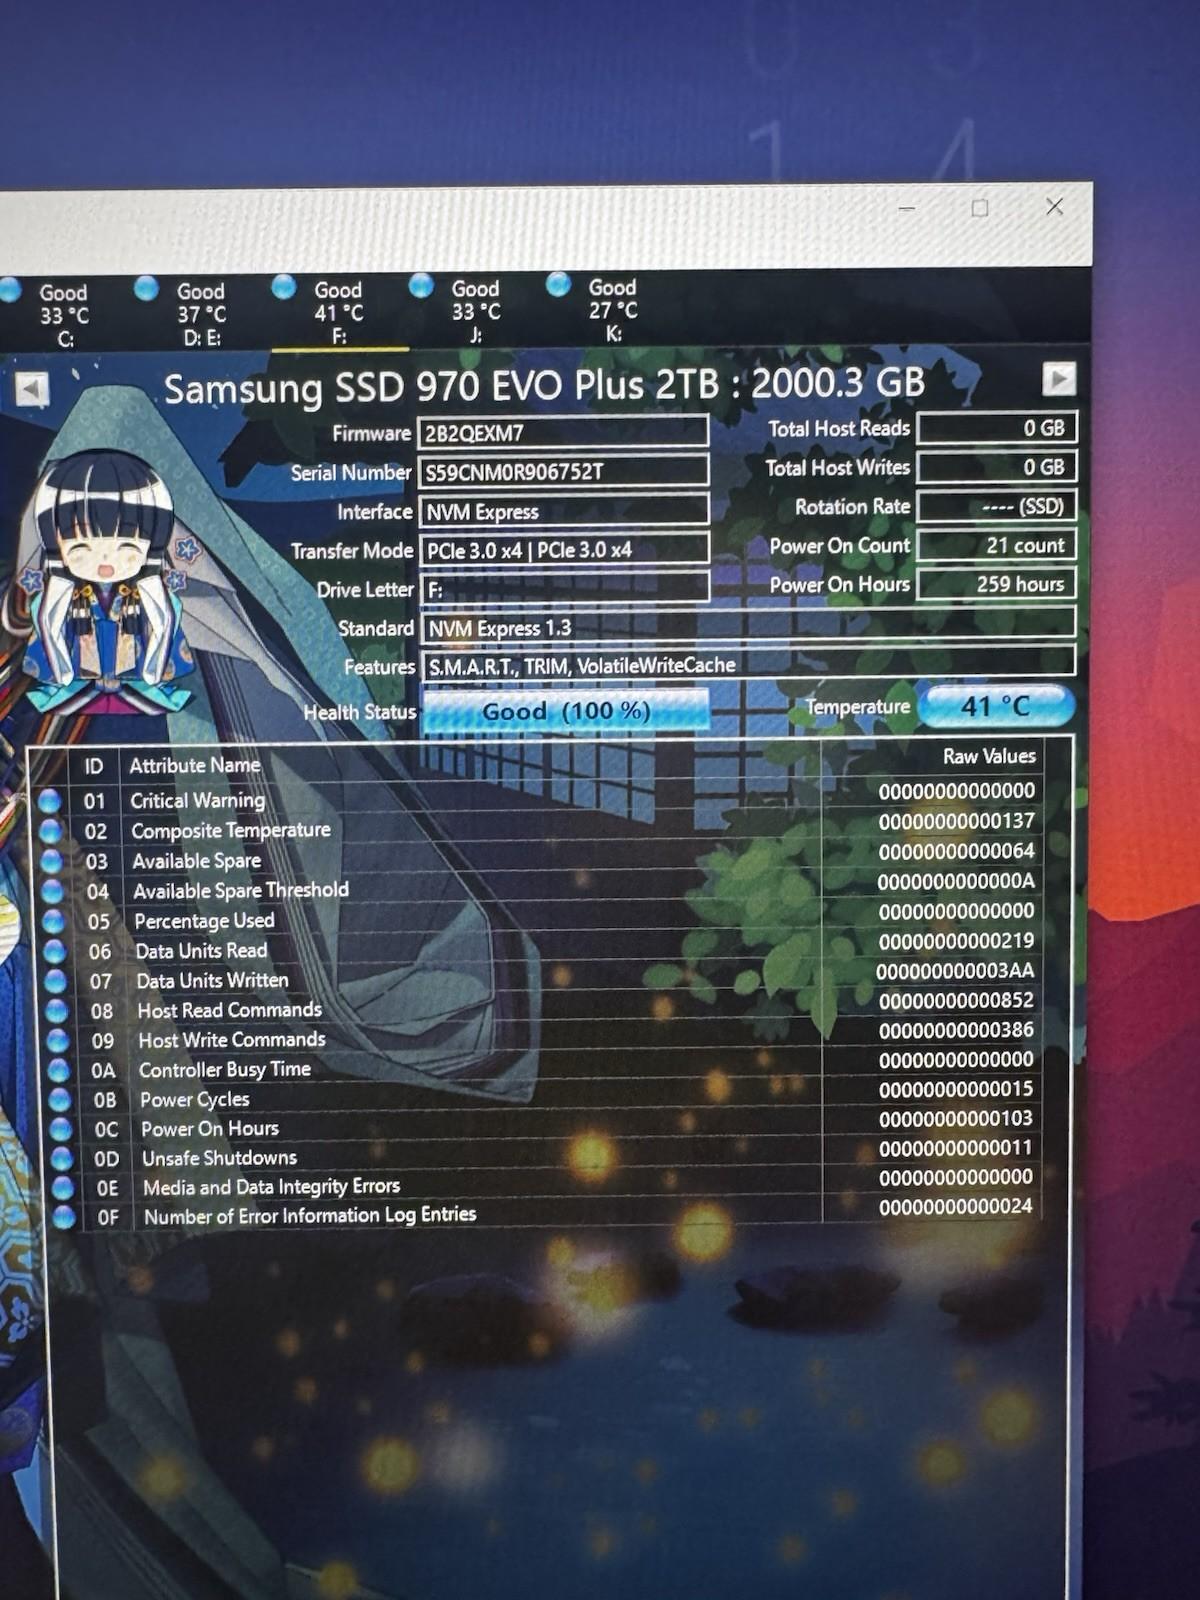Click the Rotation Rate value
This screenshot has width=1200, height=1600.
click(x=996, y=505)
